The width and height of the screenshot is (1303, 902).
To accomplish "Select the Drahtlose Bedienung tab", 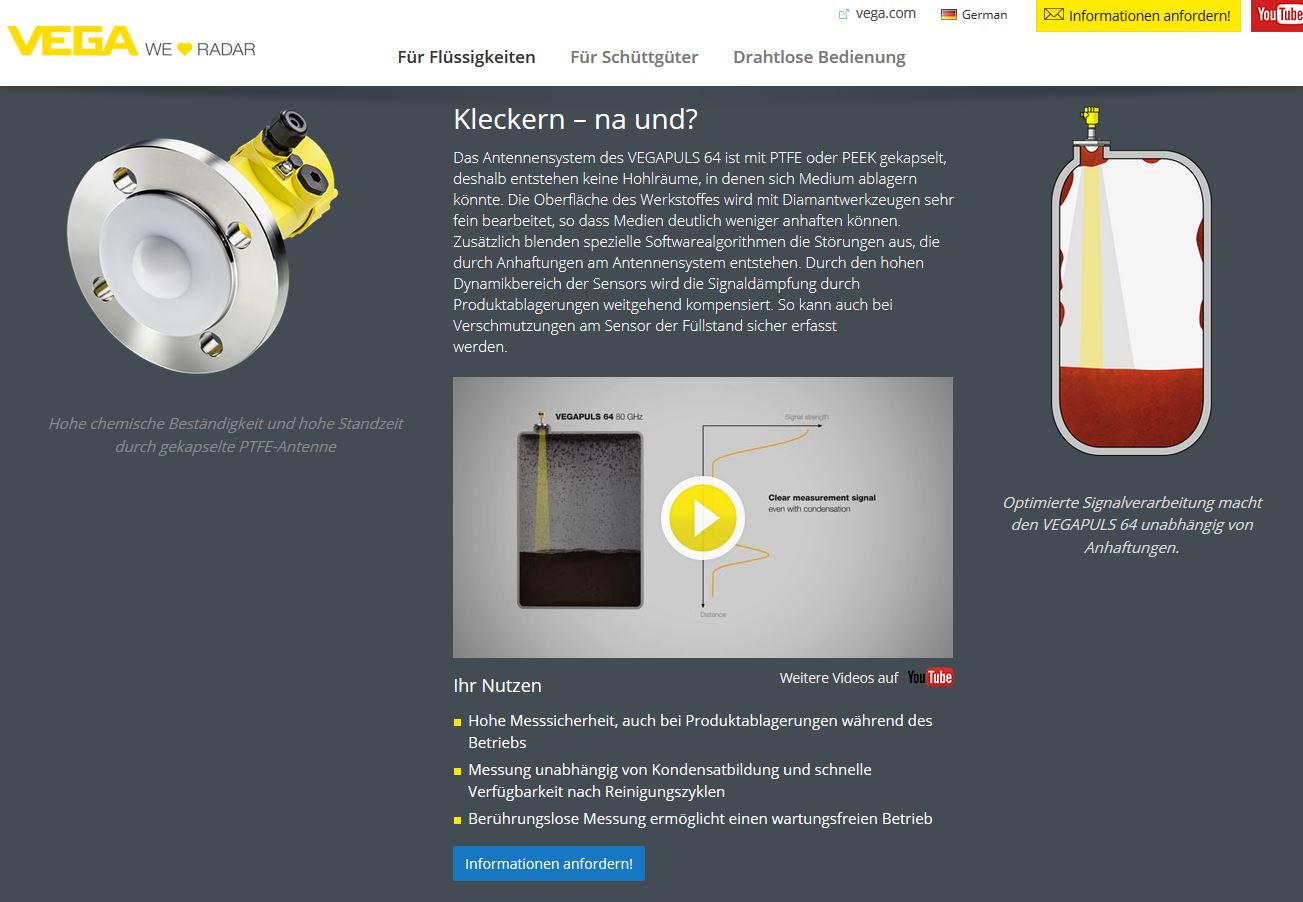I will 819,57.
